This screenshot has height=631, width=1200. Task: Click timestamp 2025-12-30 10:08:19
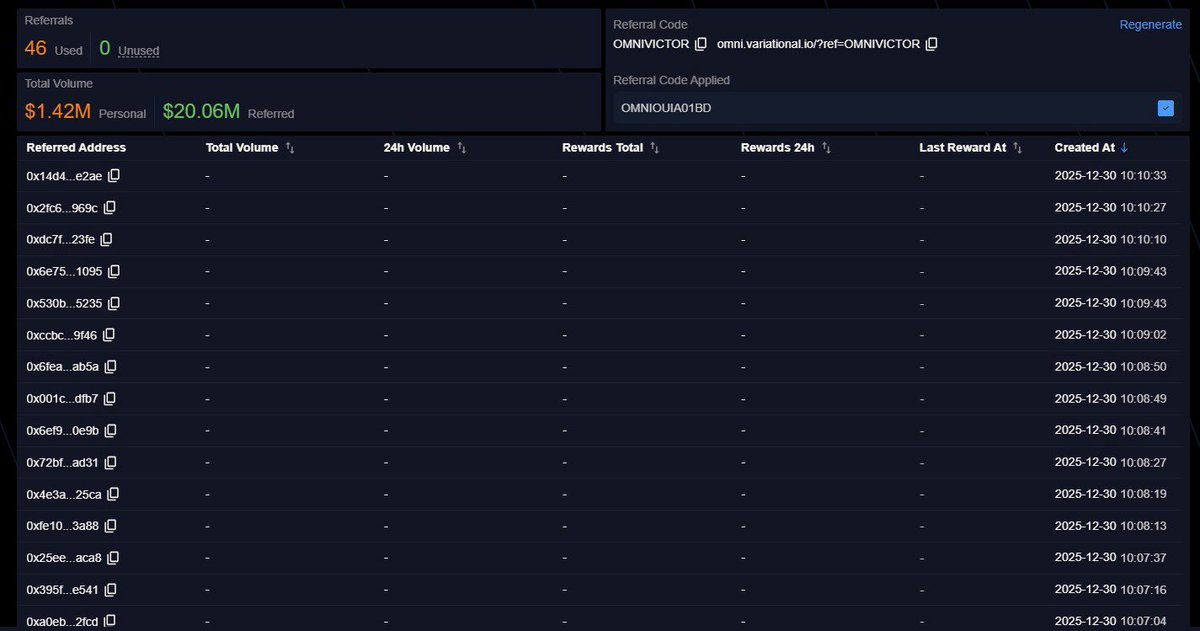(x=1111, y=494)
